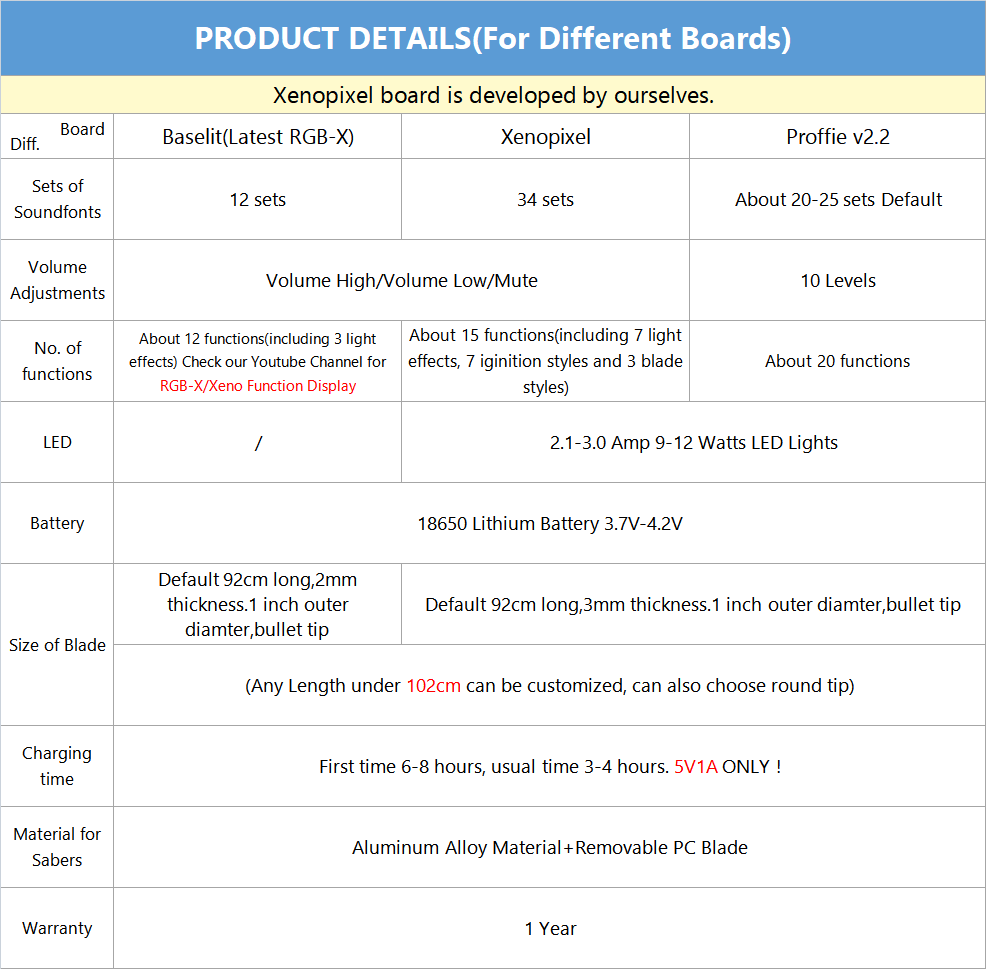Screen dimensions: 986x969
Task: Click the '34 sets' cell
Action: [545, 199]
